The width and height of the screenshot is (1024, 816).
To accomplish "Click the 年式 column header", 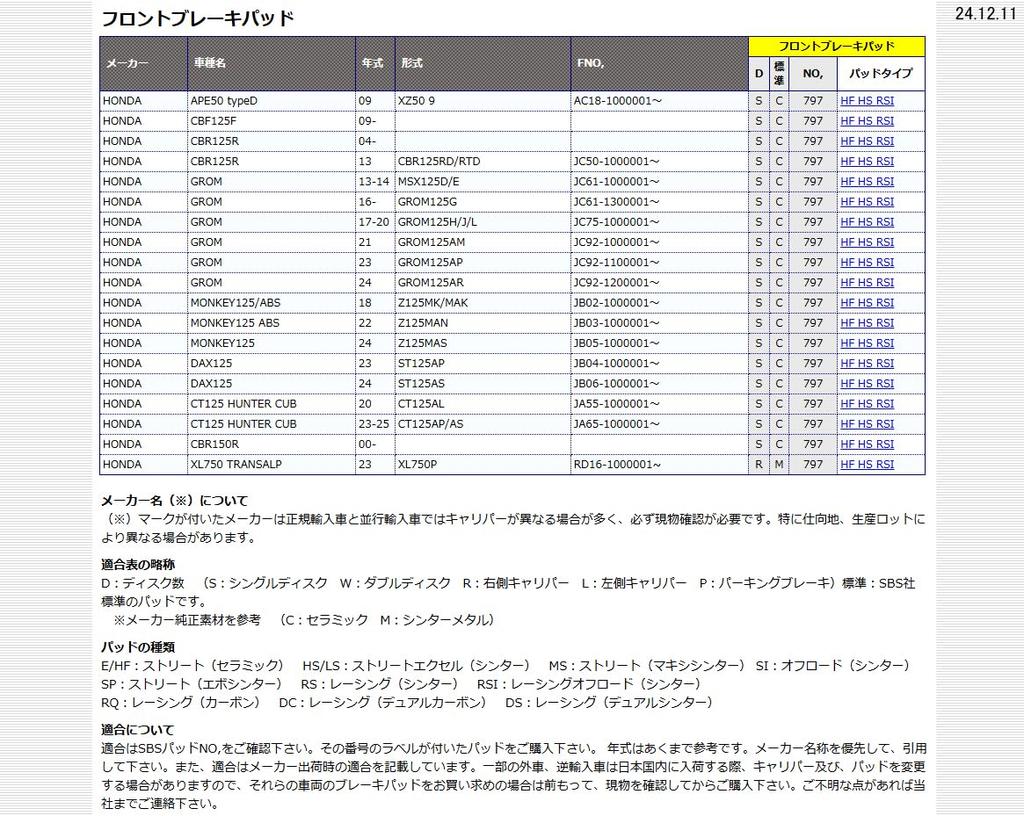I will pos(372,63).
